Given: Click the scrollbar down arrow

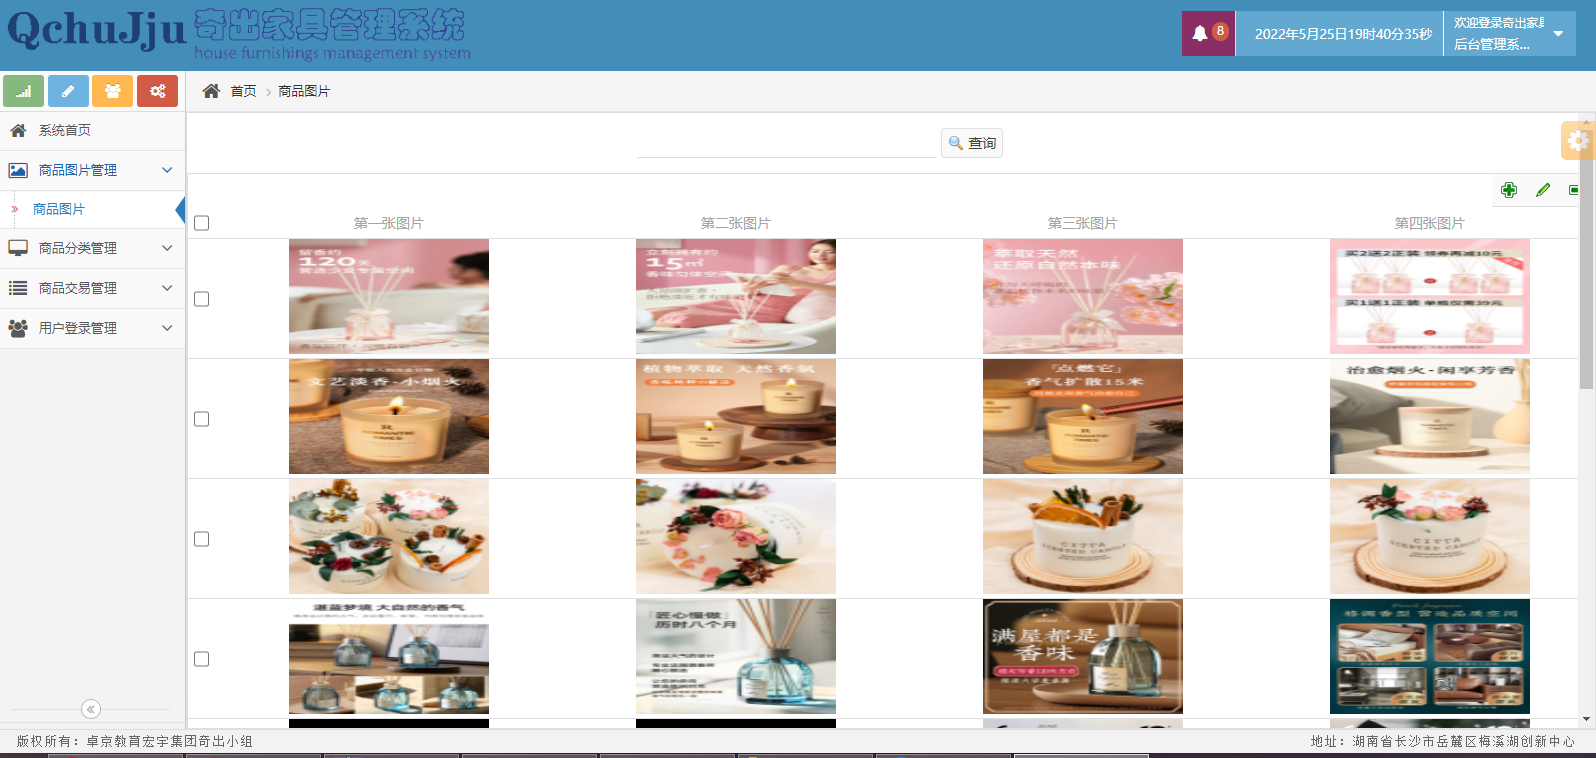Looking at the screenshot, I should click(x=1586, y=720).
